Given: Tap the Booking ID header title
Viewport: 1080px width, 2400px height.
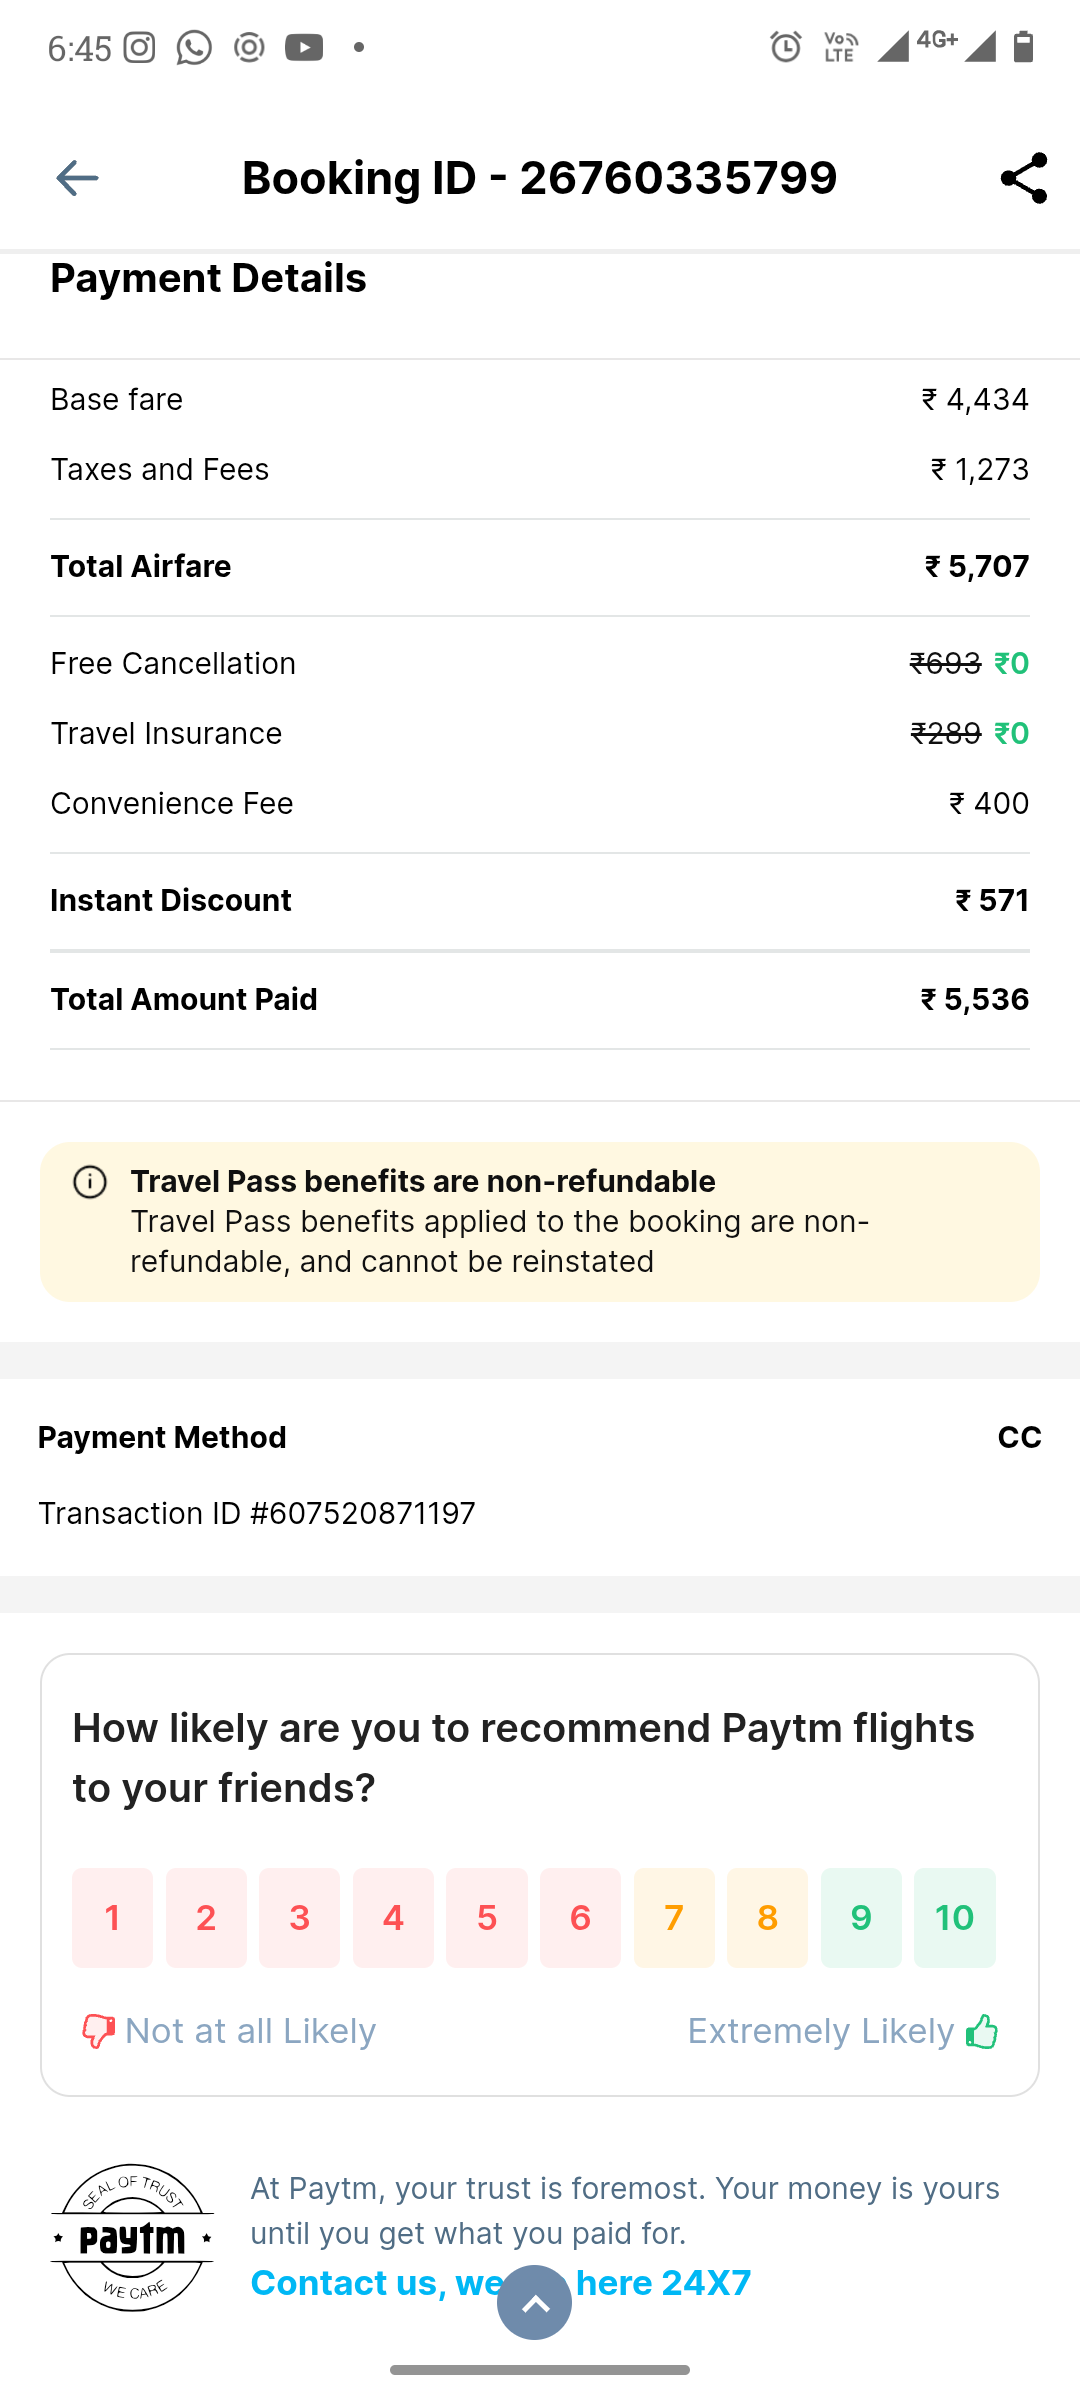Looking at the screenshot, I should (x=540, y=178).
